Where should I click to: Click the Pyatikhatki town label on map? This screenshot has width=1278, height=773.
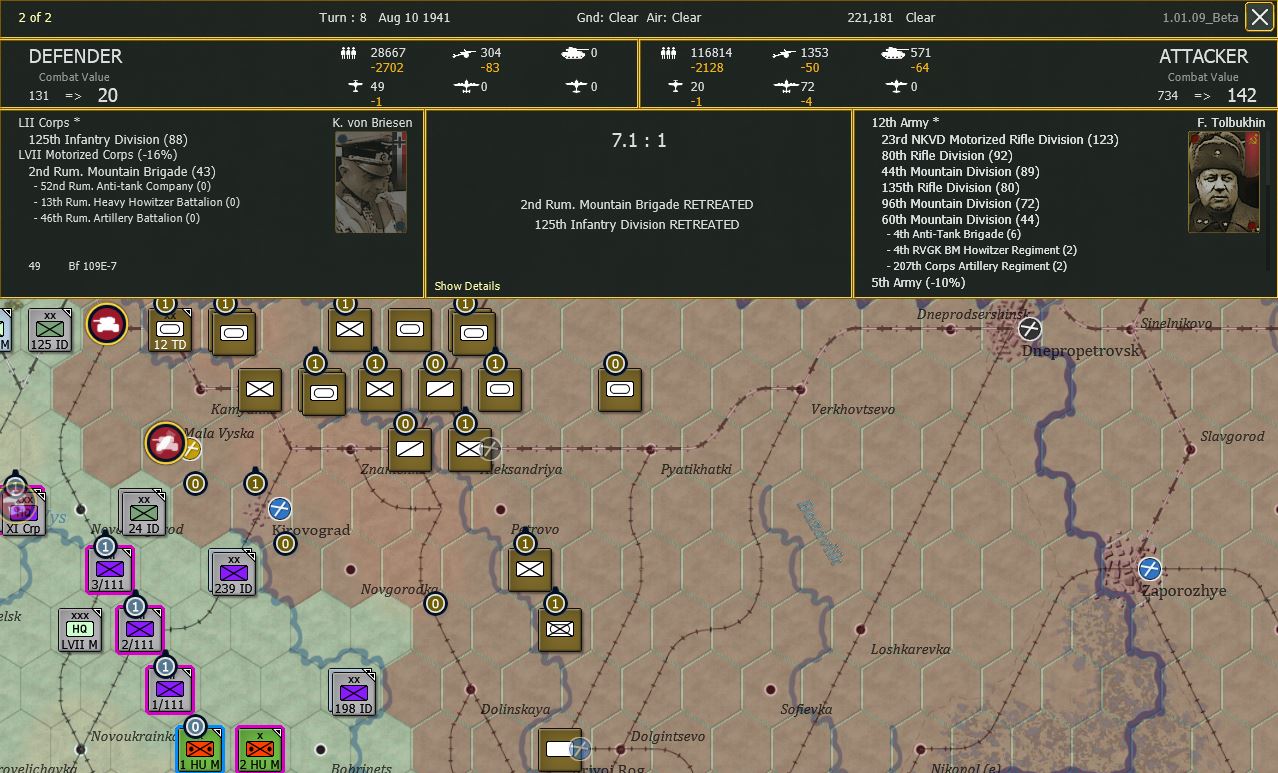click(696, 469)
